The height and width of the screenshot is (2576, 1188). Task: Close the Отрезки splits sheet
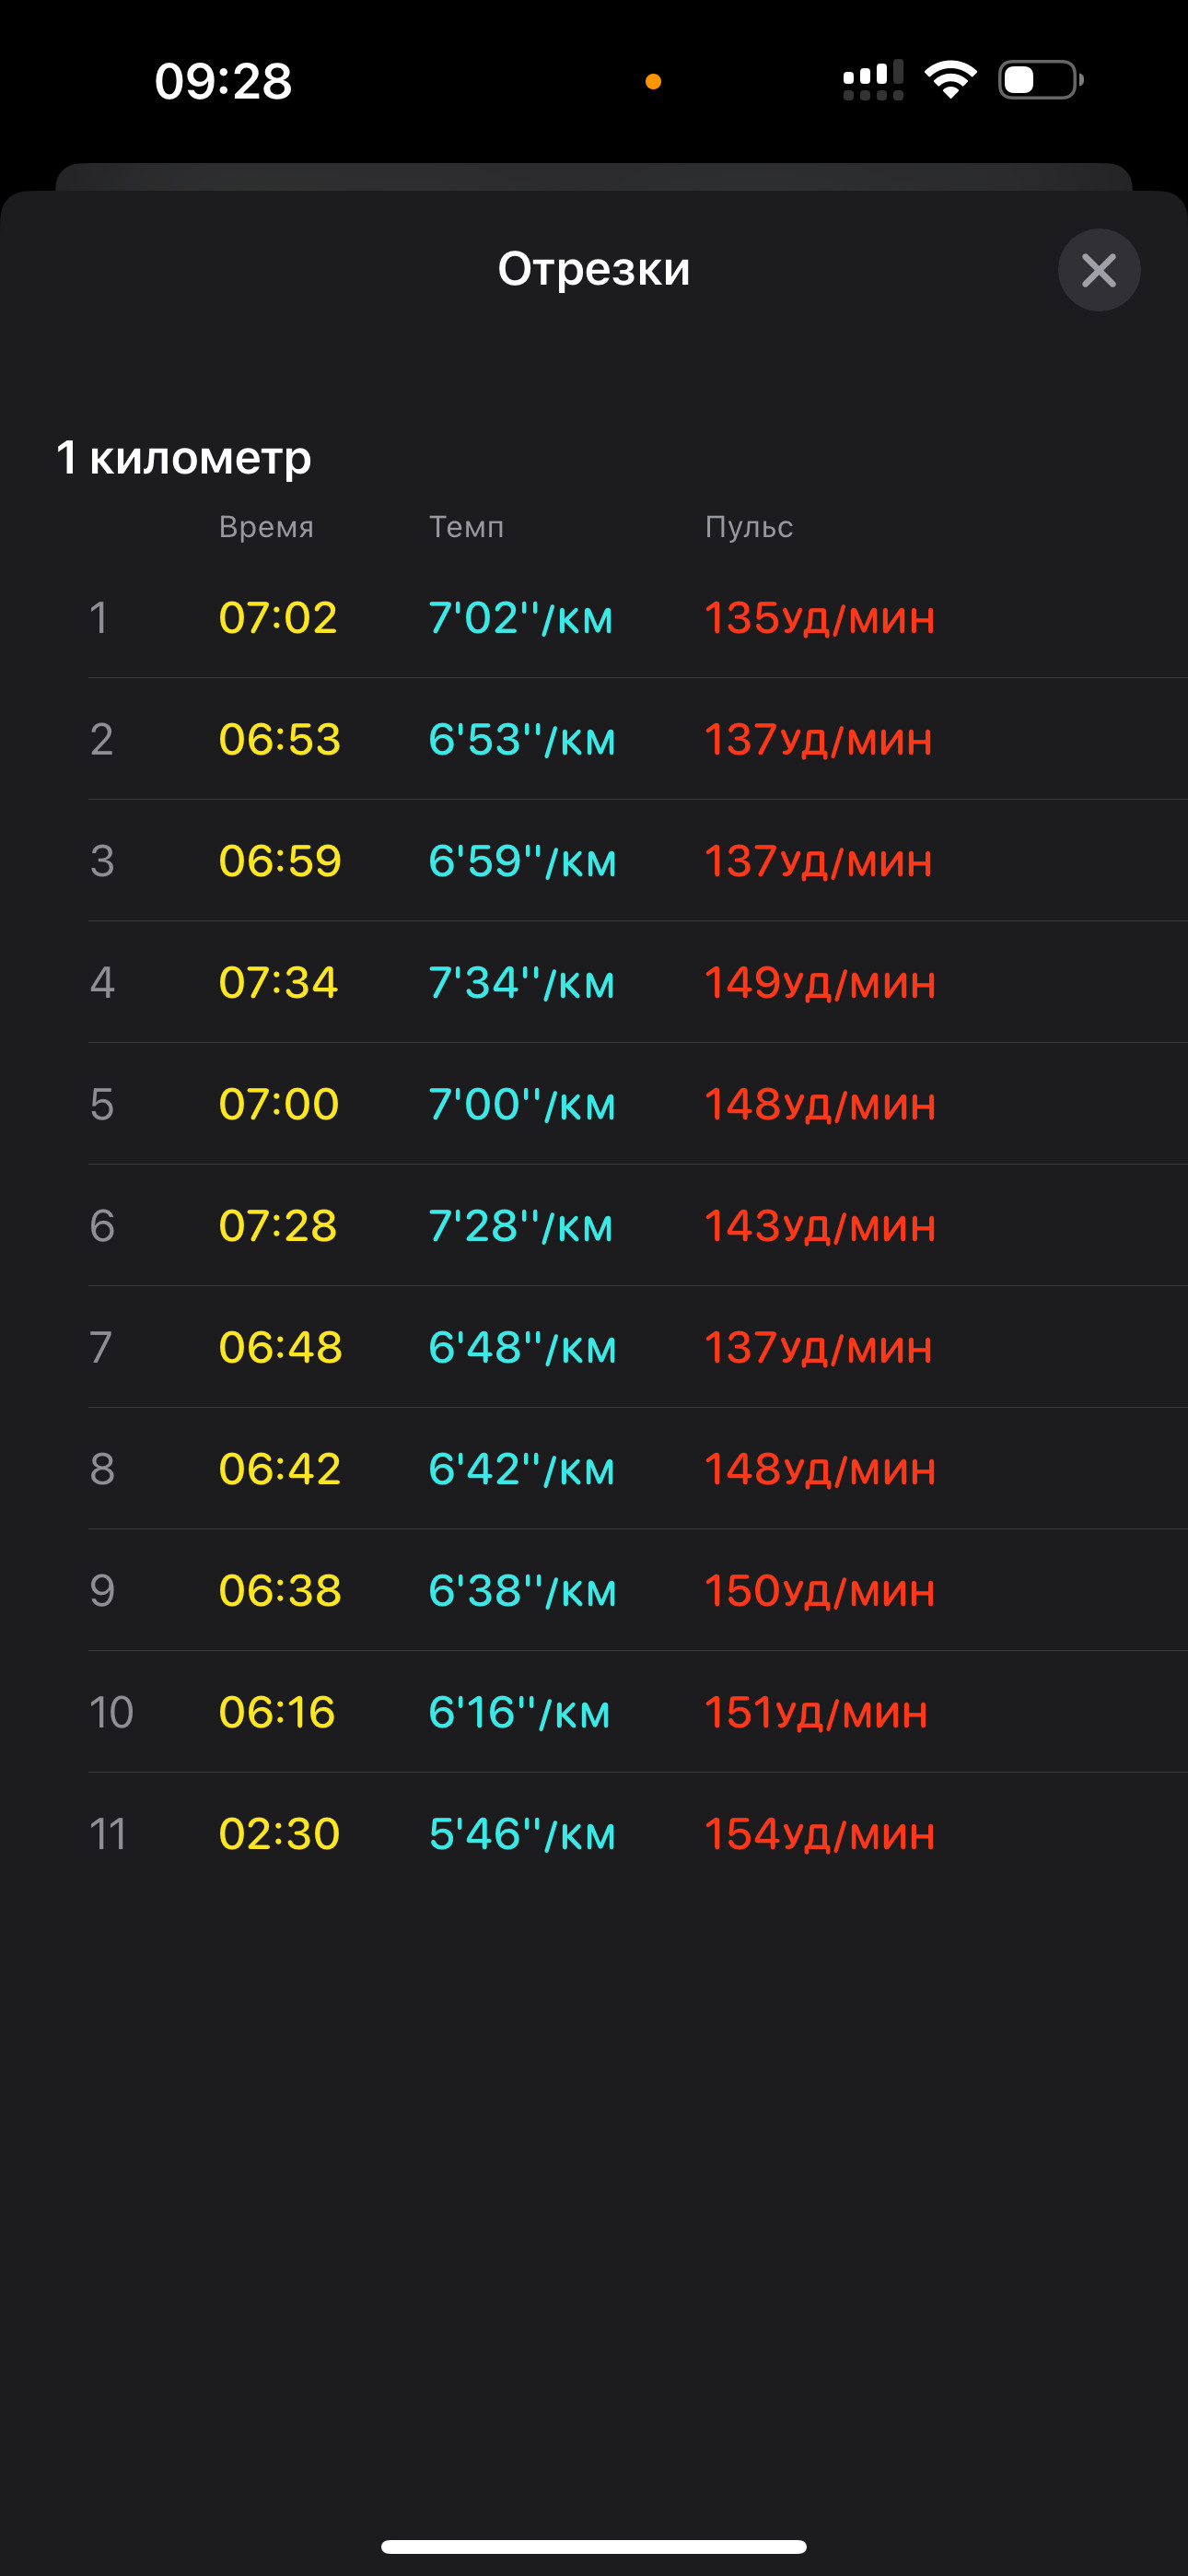point(1099,270)
